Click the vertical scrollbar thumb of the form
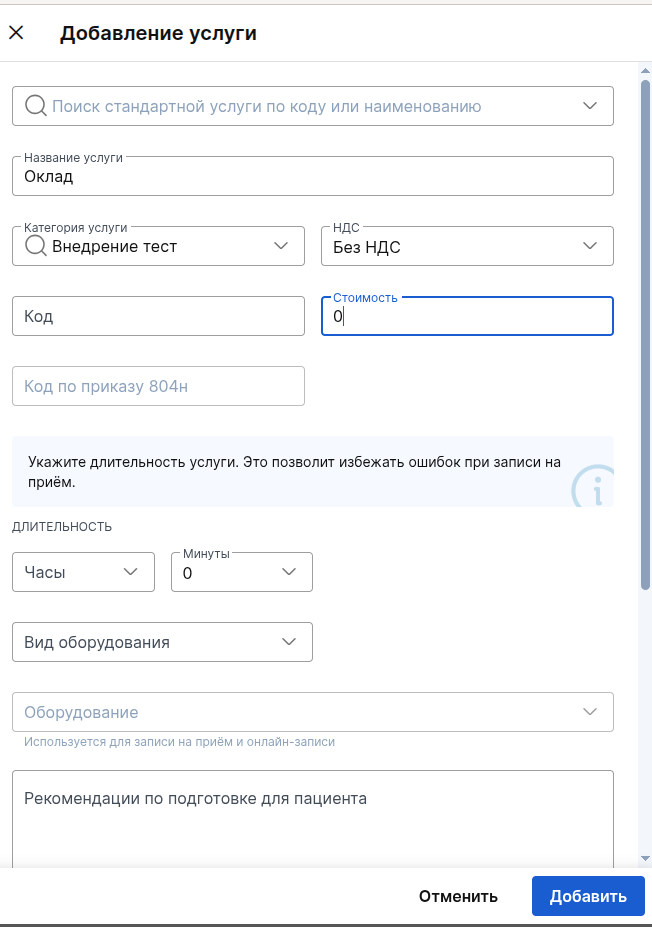 (645, 334)
